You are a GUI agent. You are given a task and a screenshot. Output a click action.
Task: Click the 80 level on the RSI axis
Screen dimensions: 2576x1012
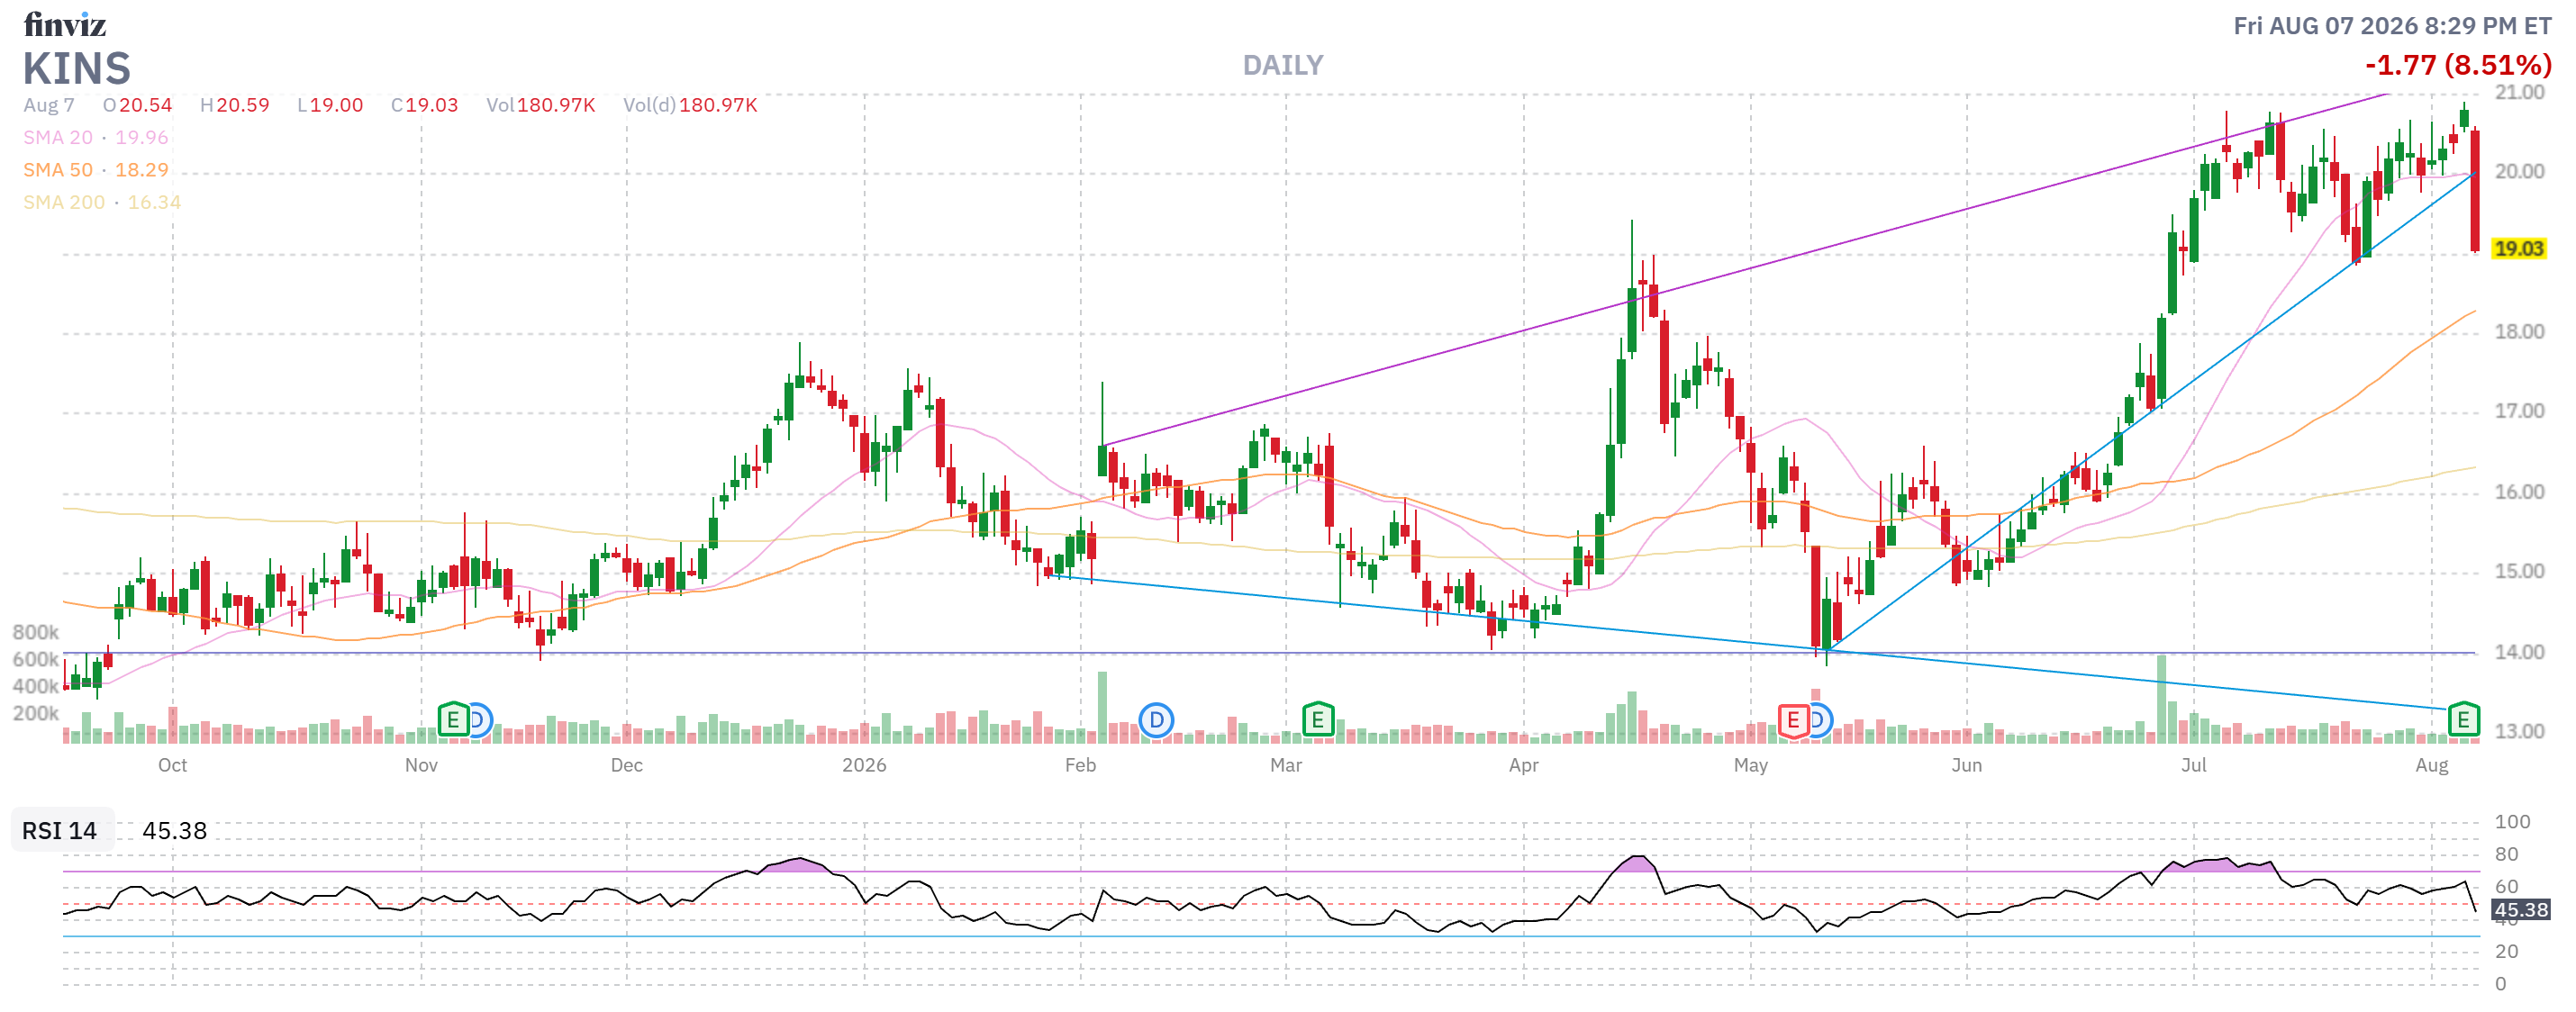[2506, 854]
